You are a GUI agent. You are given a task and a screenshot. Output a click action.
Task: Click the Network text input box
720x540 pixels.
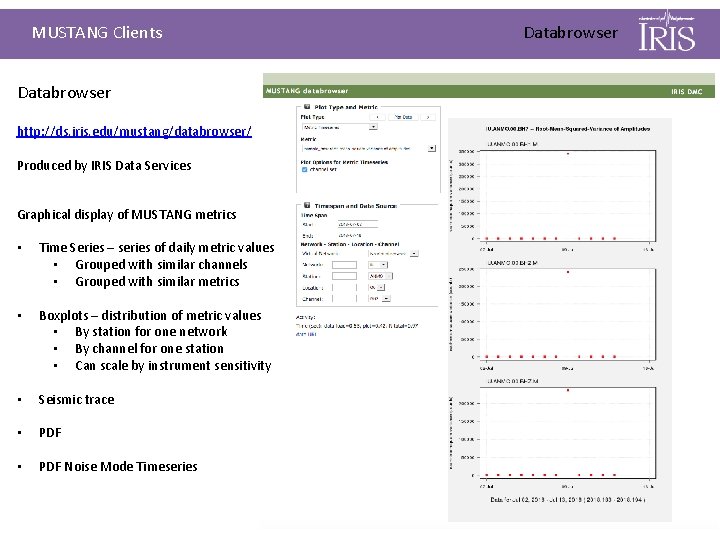tap(344, 265)
